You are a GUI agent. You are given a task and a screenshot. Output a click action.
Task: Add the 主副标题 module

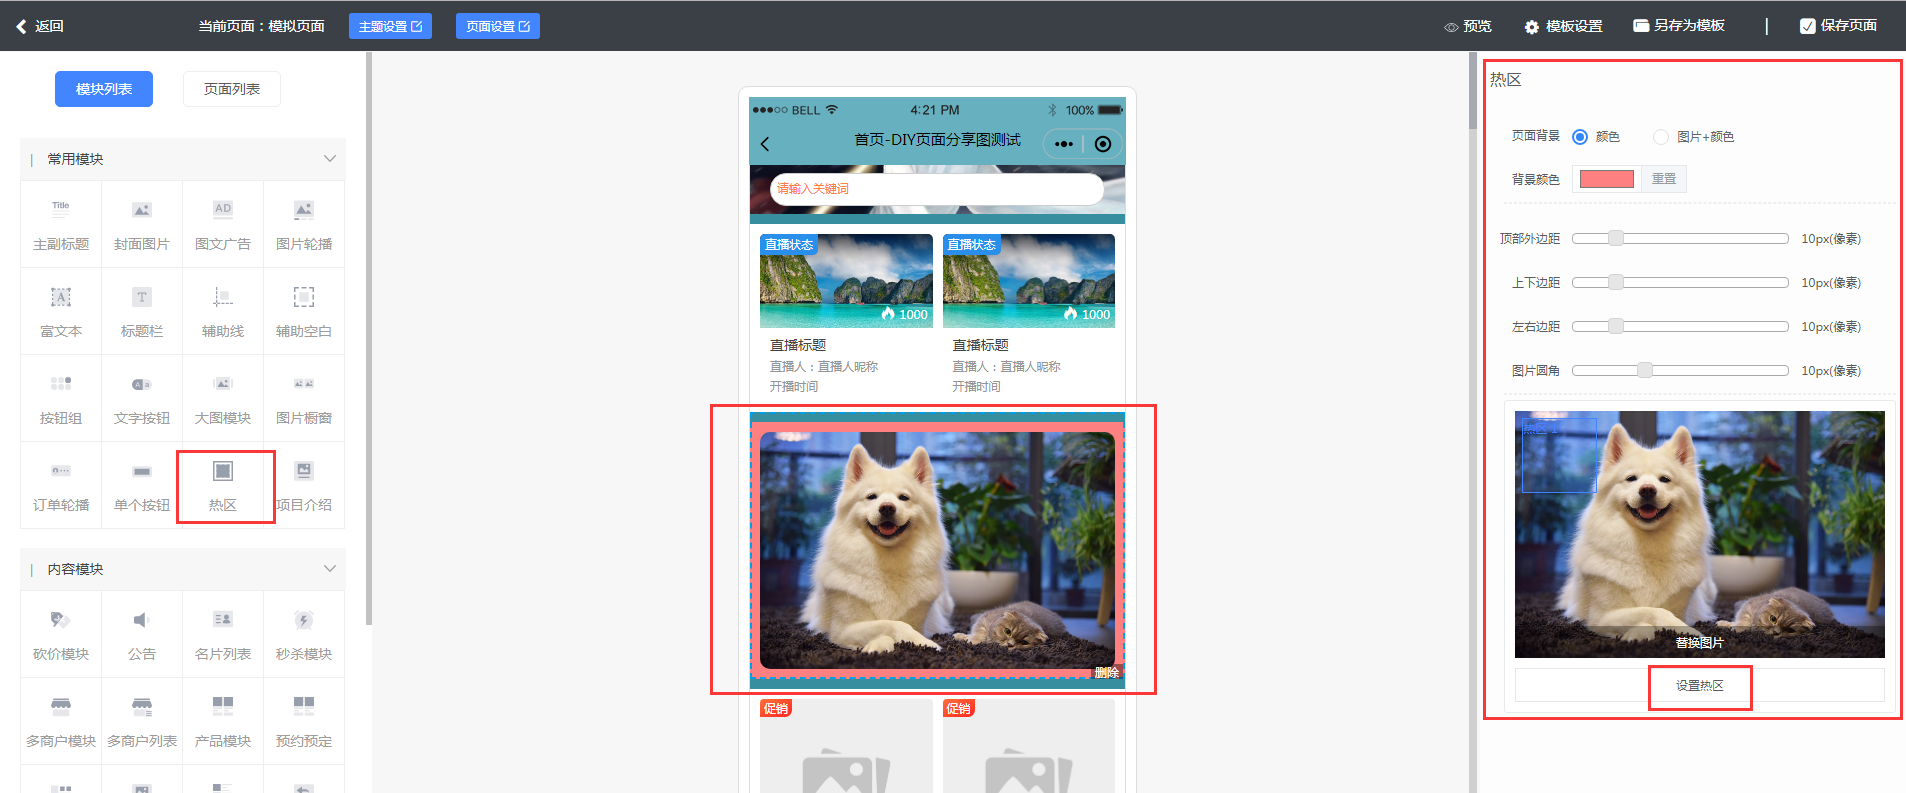point(61,224)
